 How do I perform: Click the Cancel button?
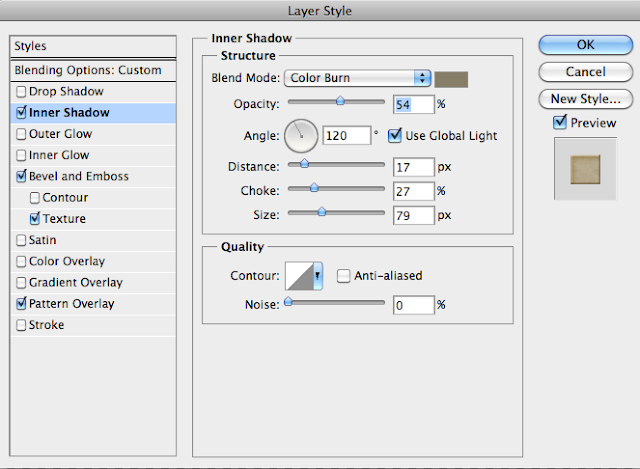(585, 72)
